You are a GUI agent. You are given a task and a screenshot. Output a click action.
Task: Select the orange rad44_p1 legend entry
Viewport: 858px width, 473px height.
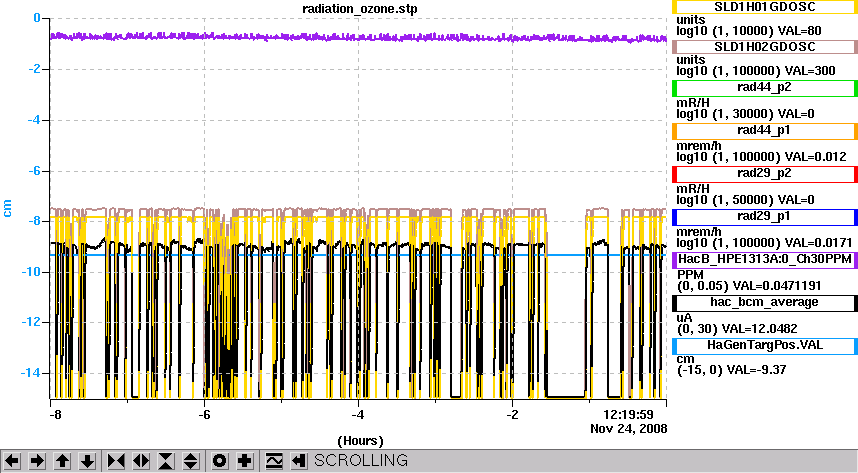coord(764,131)
